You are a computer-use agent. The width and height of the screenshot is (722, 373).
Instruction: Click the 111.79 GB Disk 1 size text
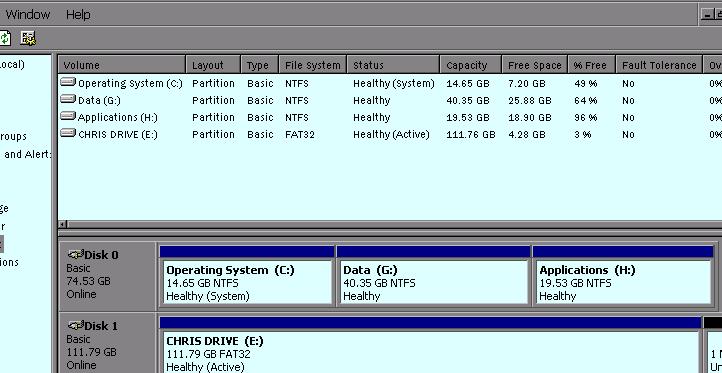[91, 352]
